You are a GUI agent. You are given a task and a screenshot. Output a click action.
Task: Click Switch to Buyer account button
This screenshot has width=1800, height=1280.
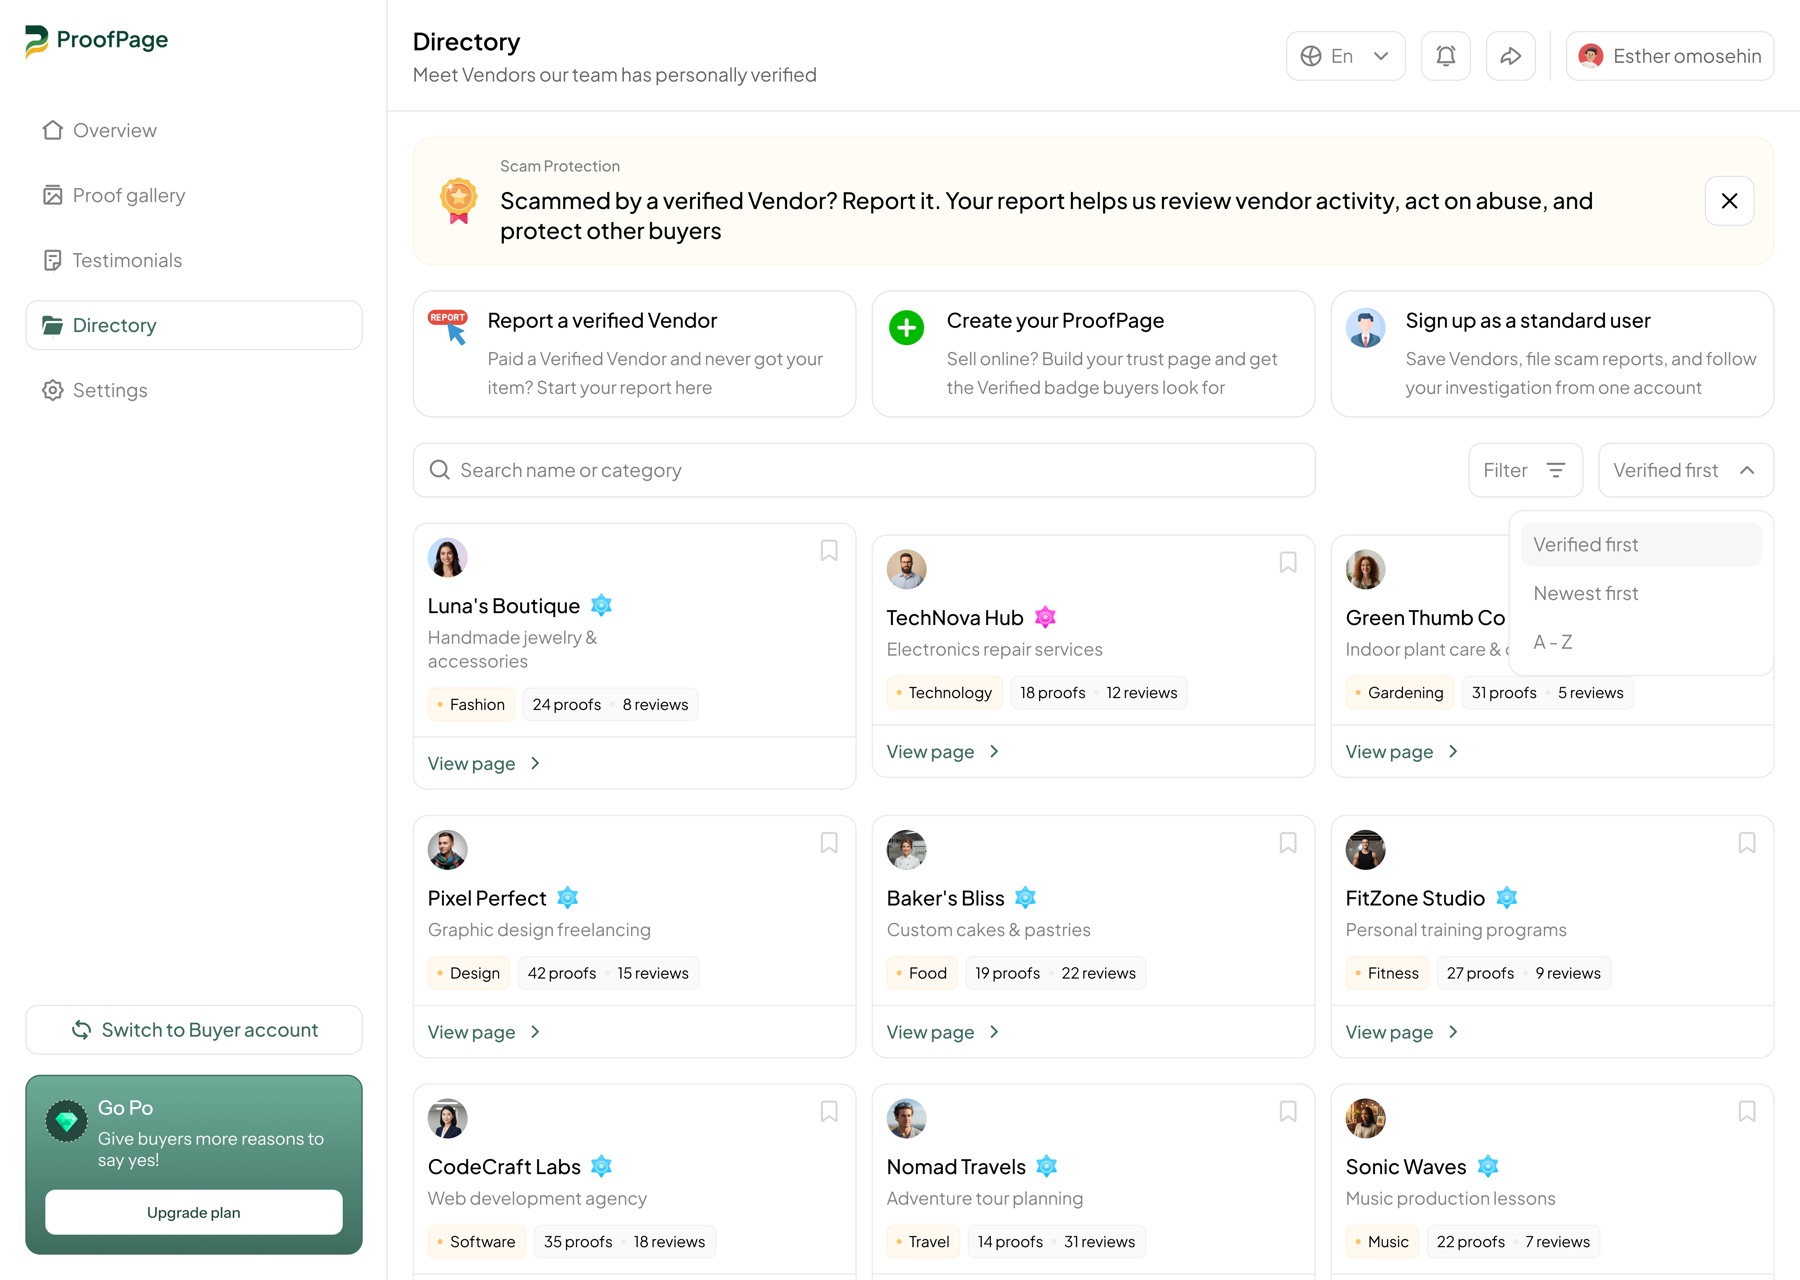coord(194,1030)
